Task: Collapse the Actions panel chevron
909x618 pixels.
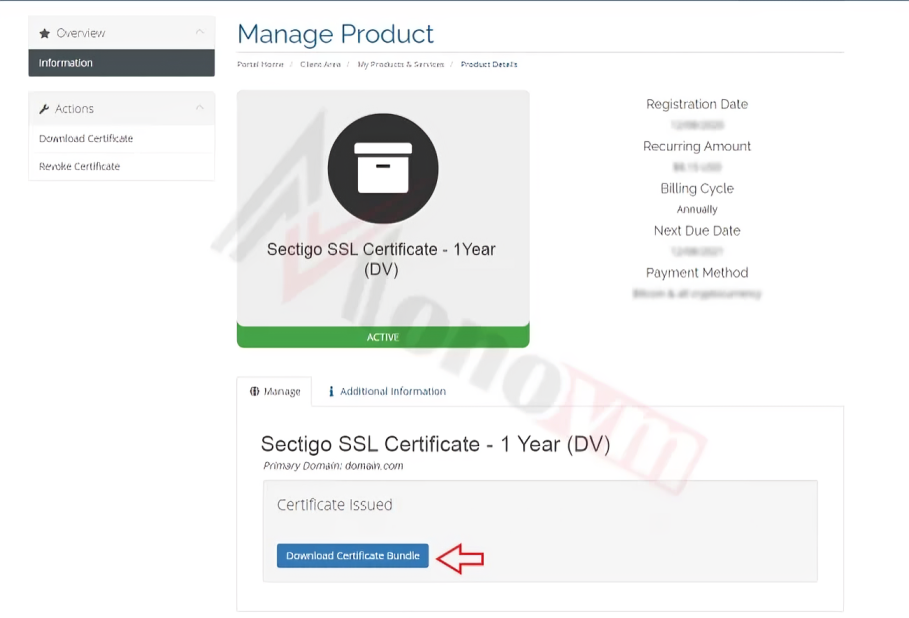Action: (x=200, y=107)
